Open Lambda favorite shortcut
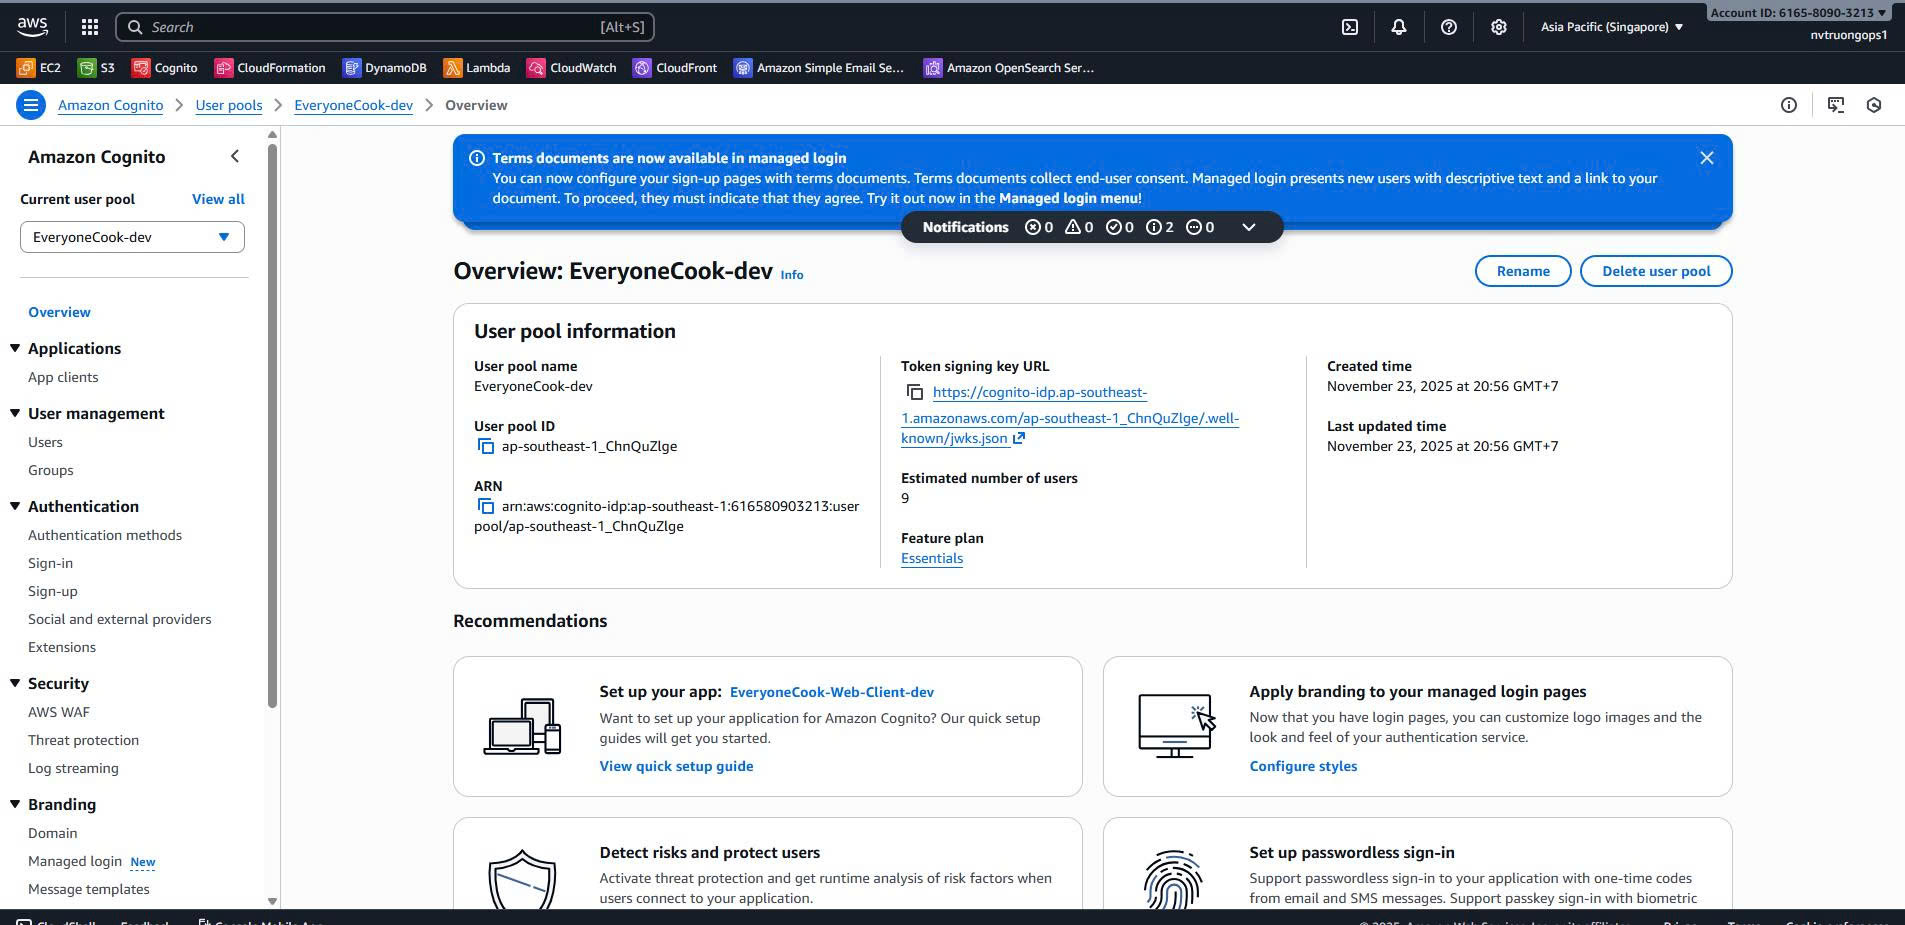The width and height of the screenshot is (1905, 925). click(x=477, y=68)
